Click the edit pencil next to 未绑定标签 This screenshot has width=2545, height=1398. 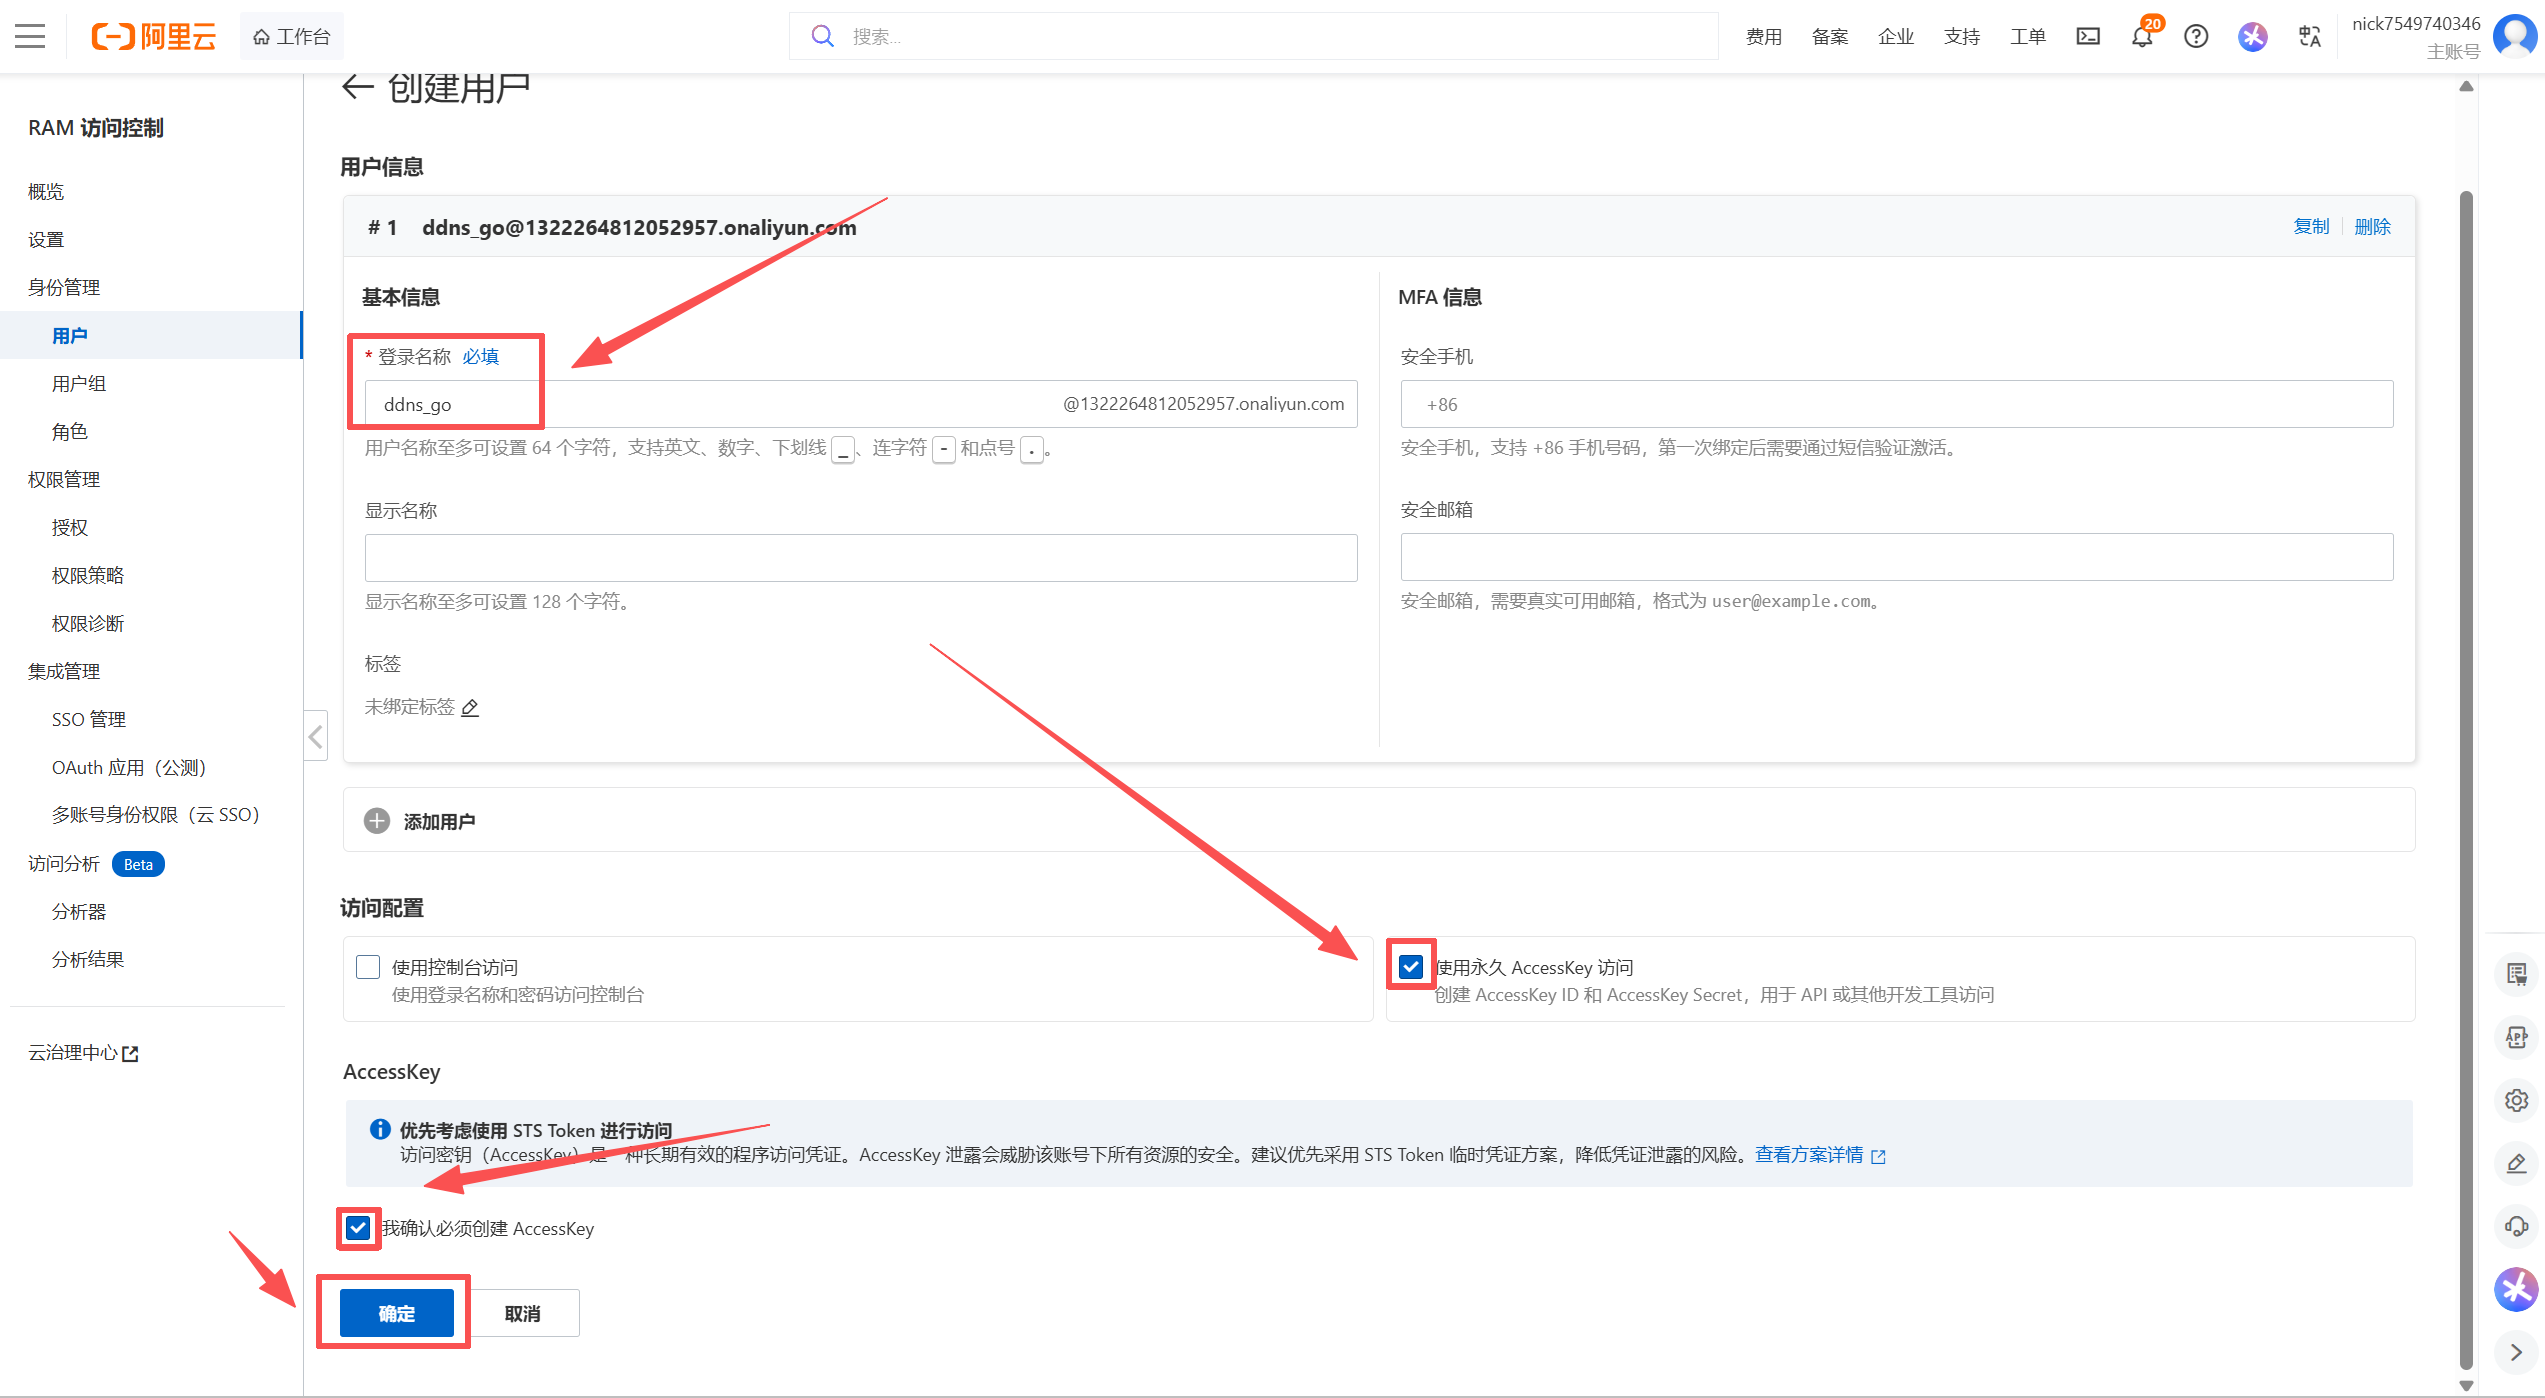tap(470, 707)
